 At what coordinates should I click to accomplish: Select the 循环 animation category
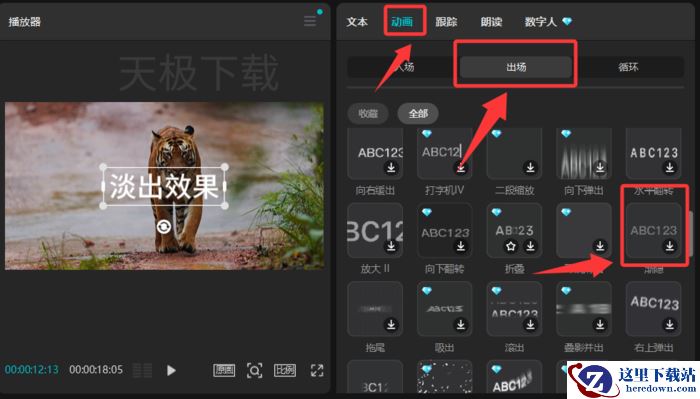click(628, 67)
